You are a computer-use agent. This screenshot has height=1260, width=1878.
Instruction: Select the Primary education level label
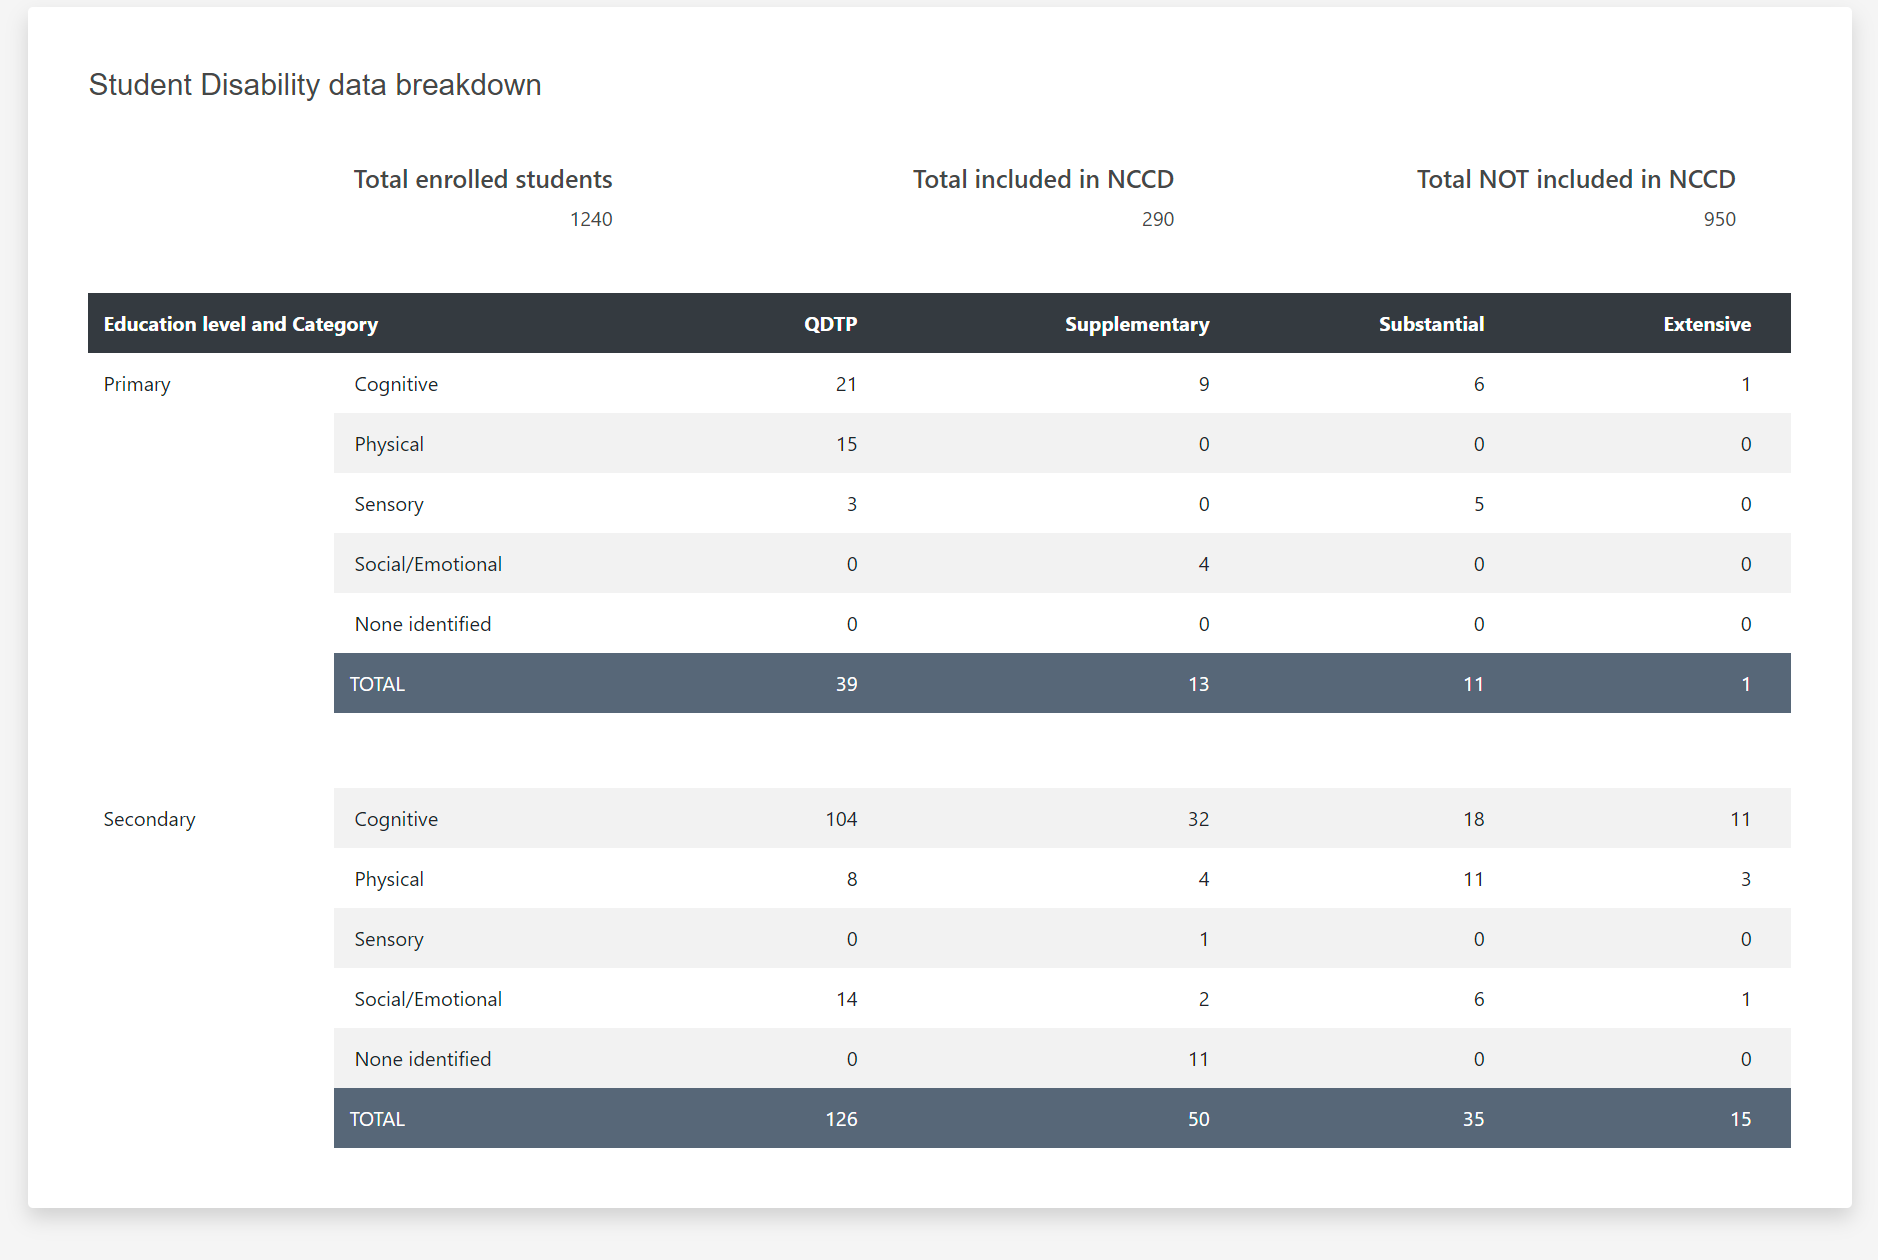click(x=137, y=384)
